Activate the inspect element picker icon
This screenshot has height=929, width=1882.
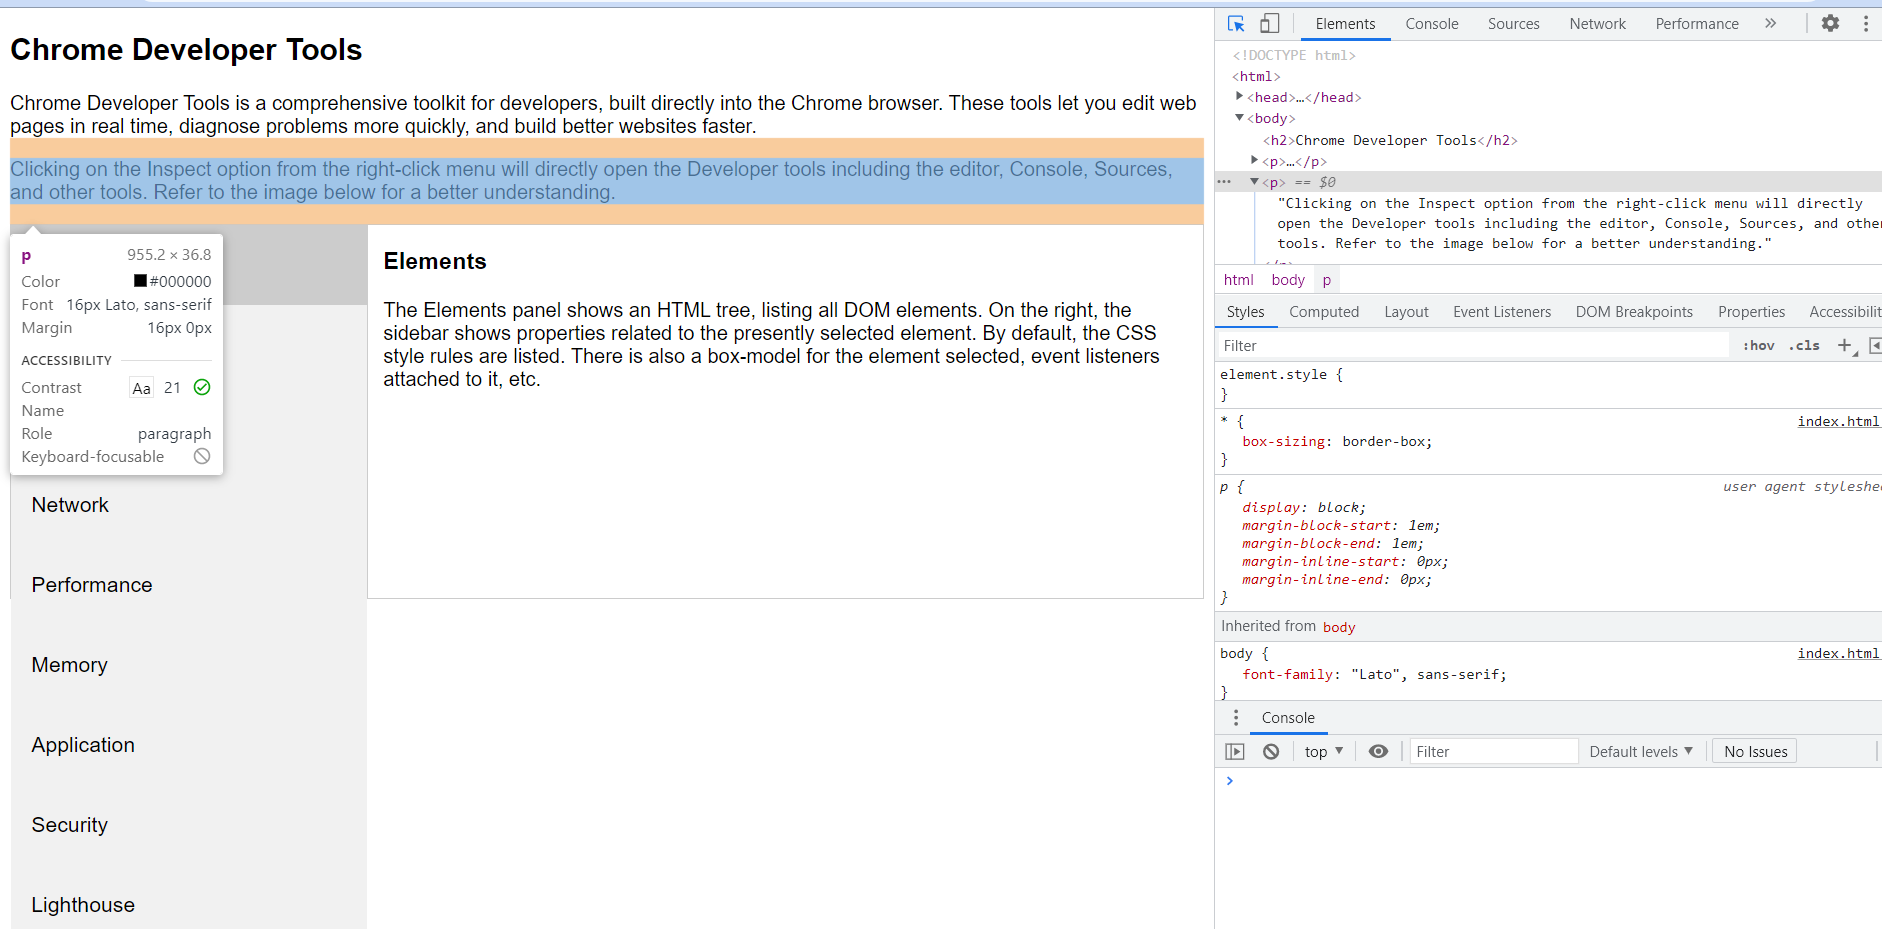[x=1236, y=24]
